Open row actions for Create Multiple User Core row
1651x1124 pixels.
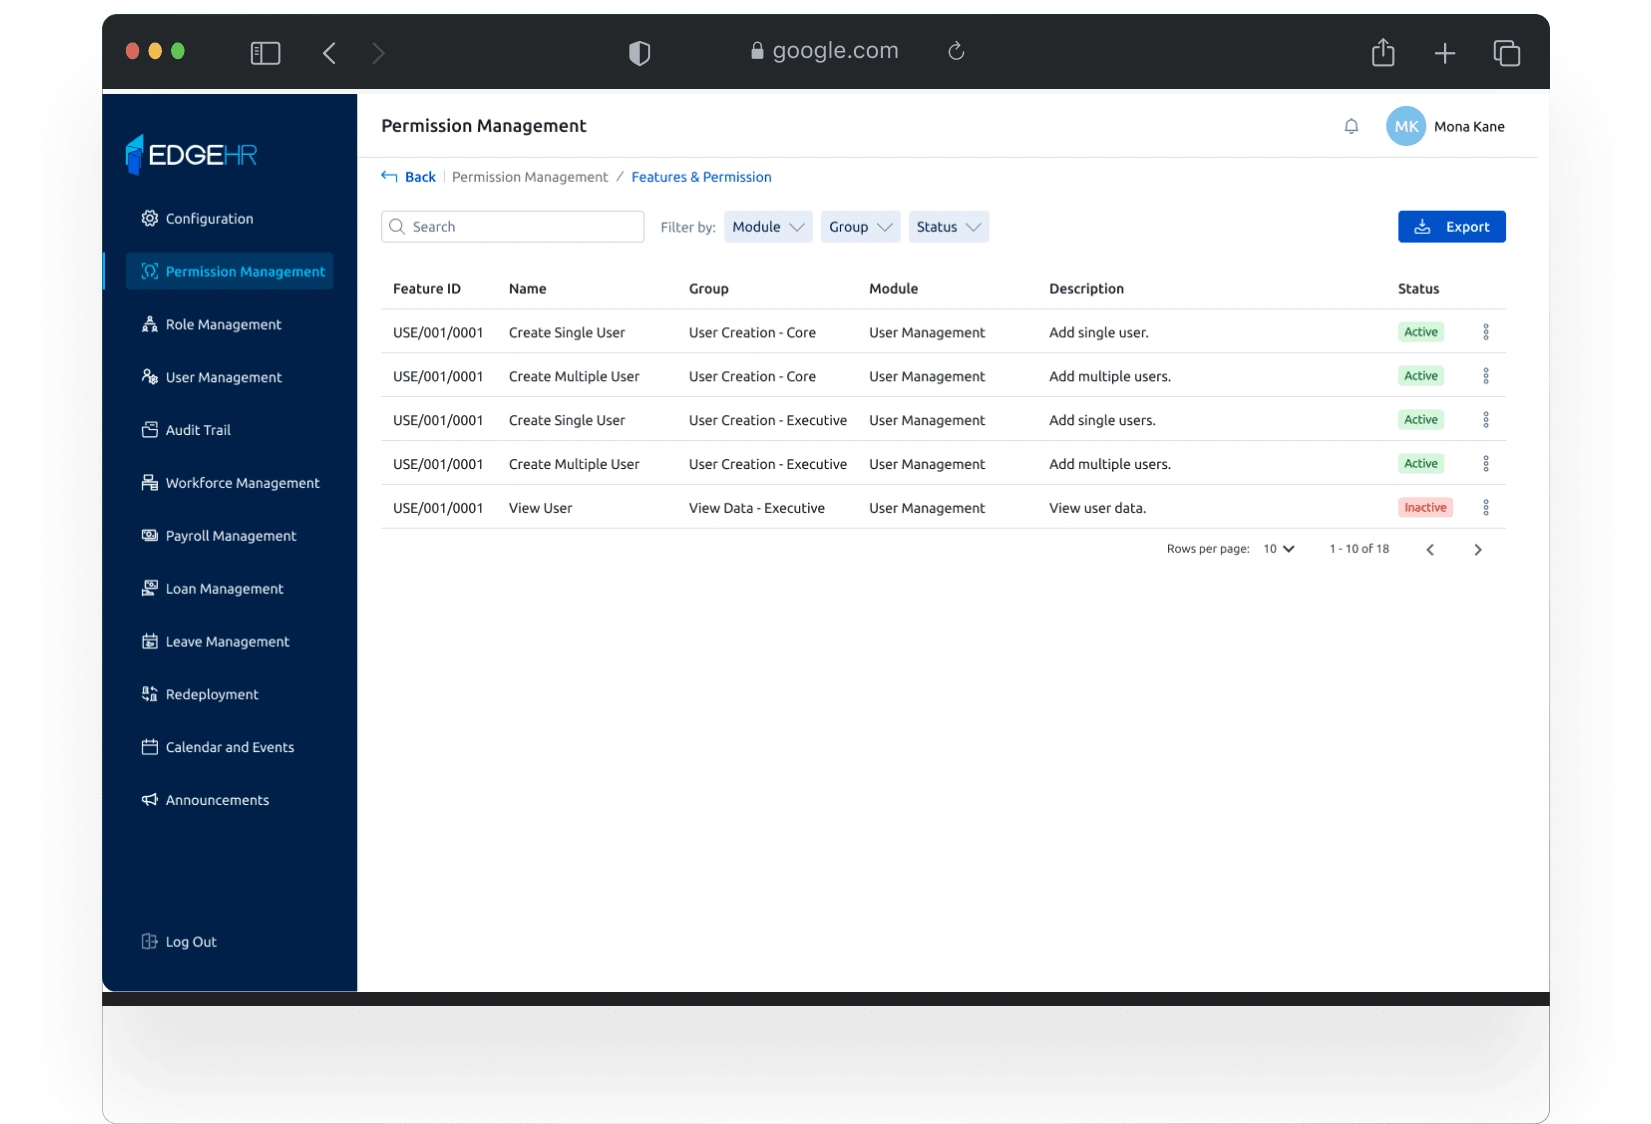pyautogui.click(x=1486, y=376)
